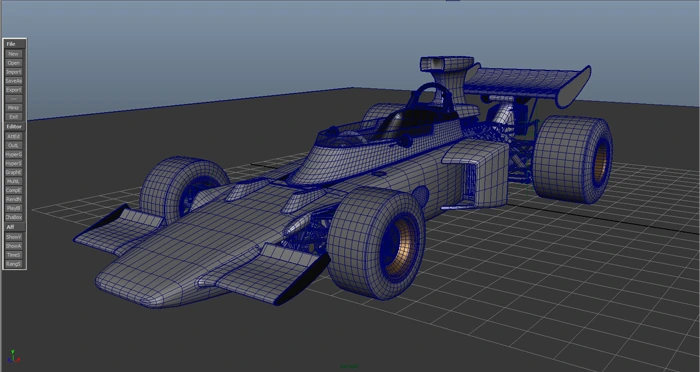
Task: Open the HyperG hypergraph editor
Action: pos(13,154)
